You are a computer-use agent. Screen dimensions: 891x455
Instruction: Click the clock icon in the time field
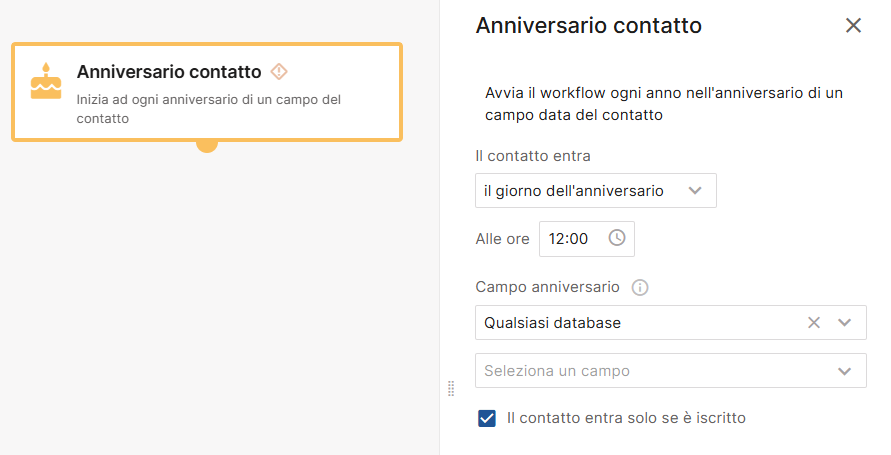click(x=617, y=238)
